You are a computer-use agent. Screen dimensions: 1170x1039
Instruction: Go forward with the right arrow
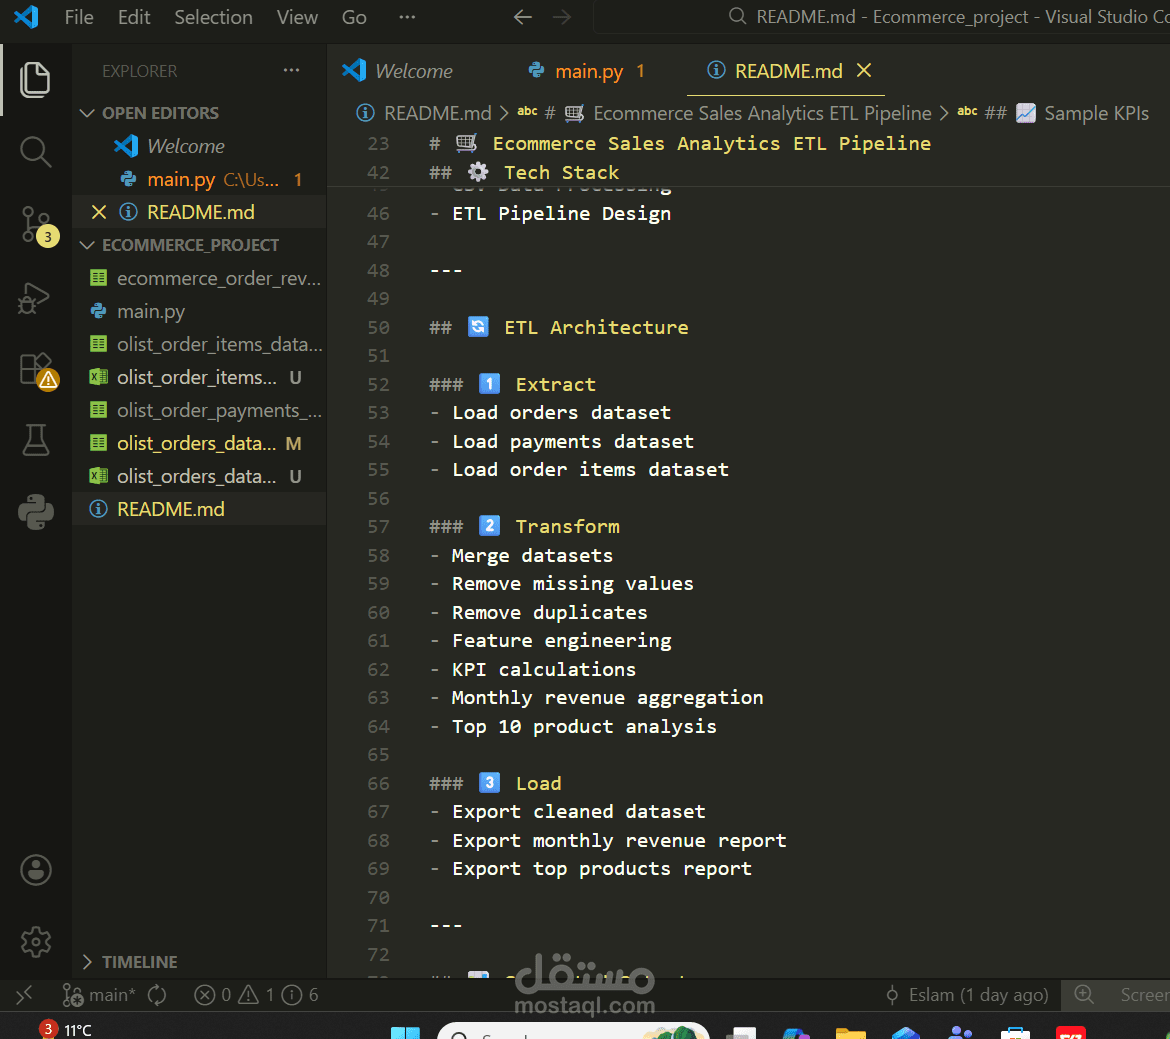562,16
